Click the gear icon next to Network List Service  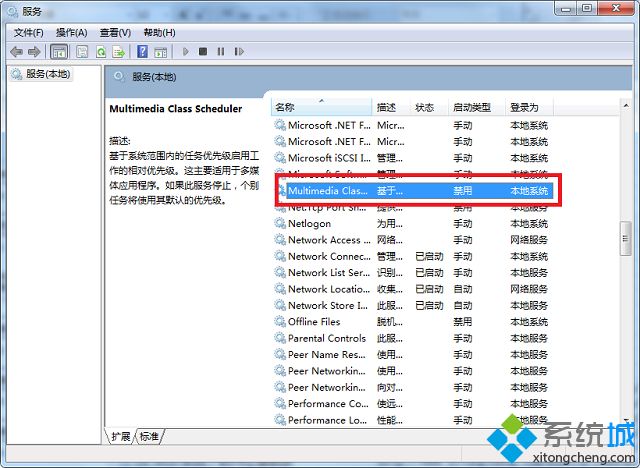tap(280, 272)
